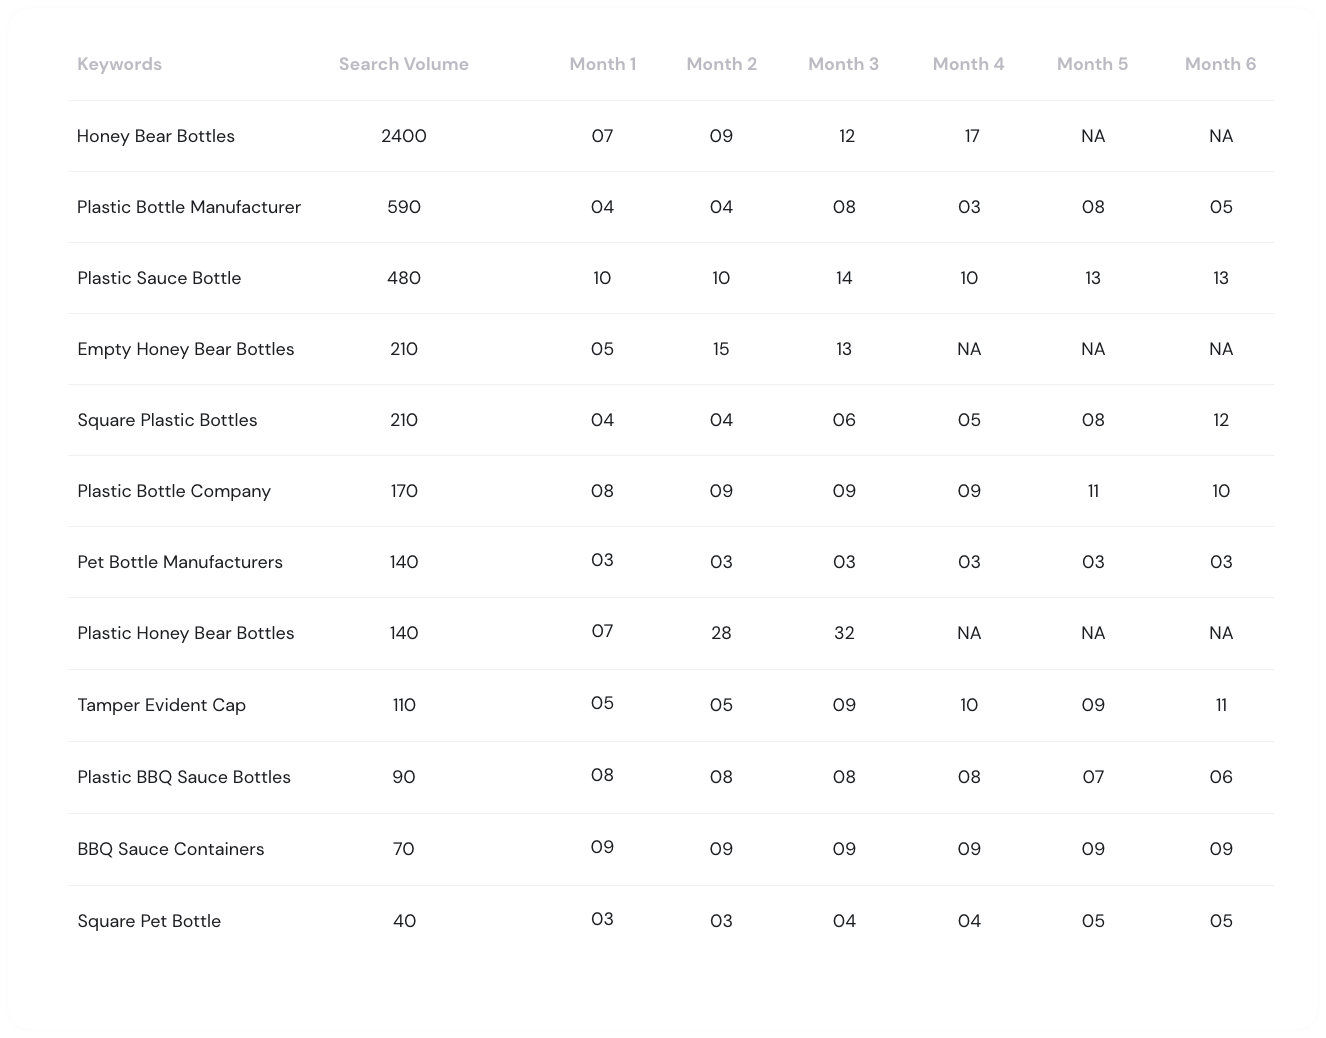Viewport: 1326px width, 1038px height.
Task: Select Plastic Honey Bear Bottles Month 3 value 32
Action: coord(844,633)
